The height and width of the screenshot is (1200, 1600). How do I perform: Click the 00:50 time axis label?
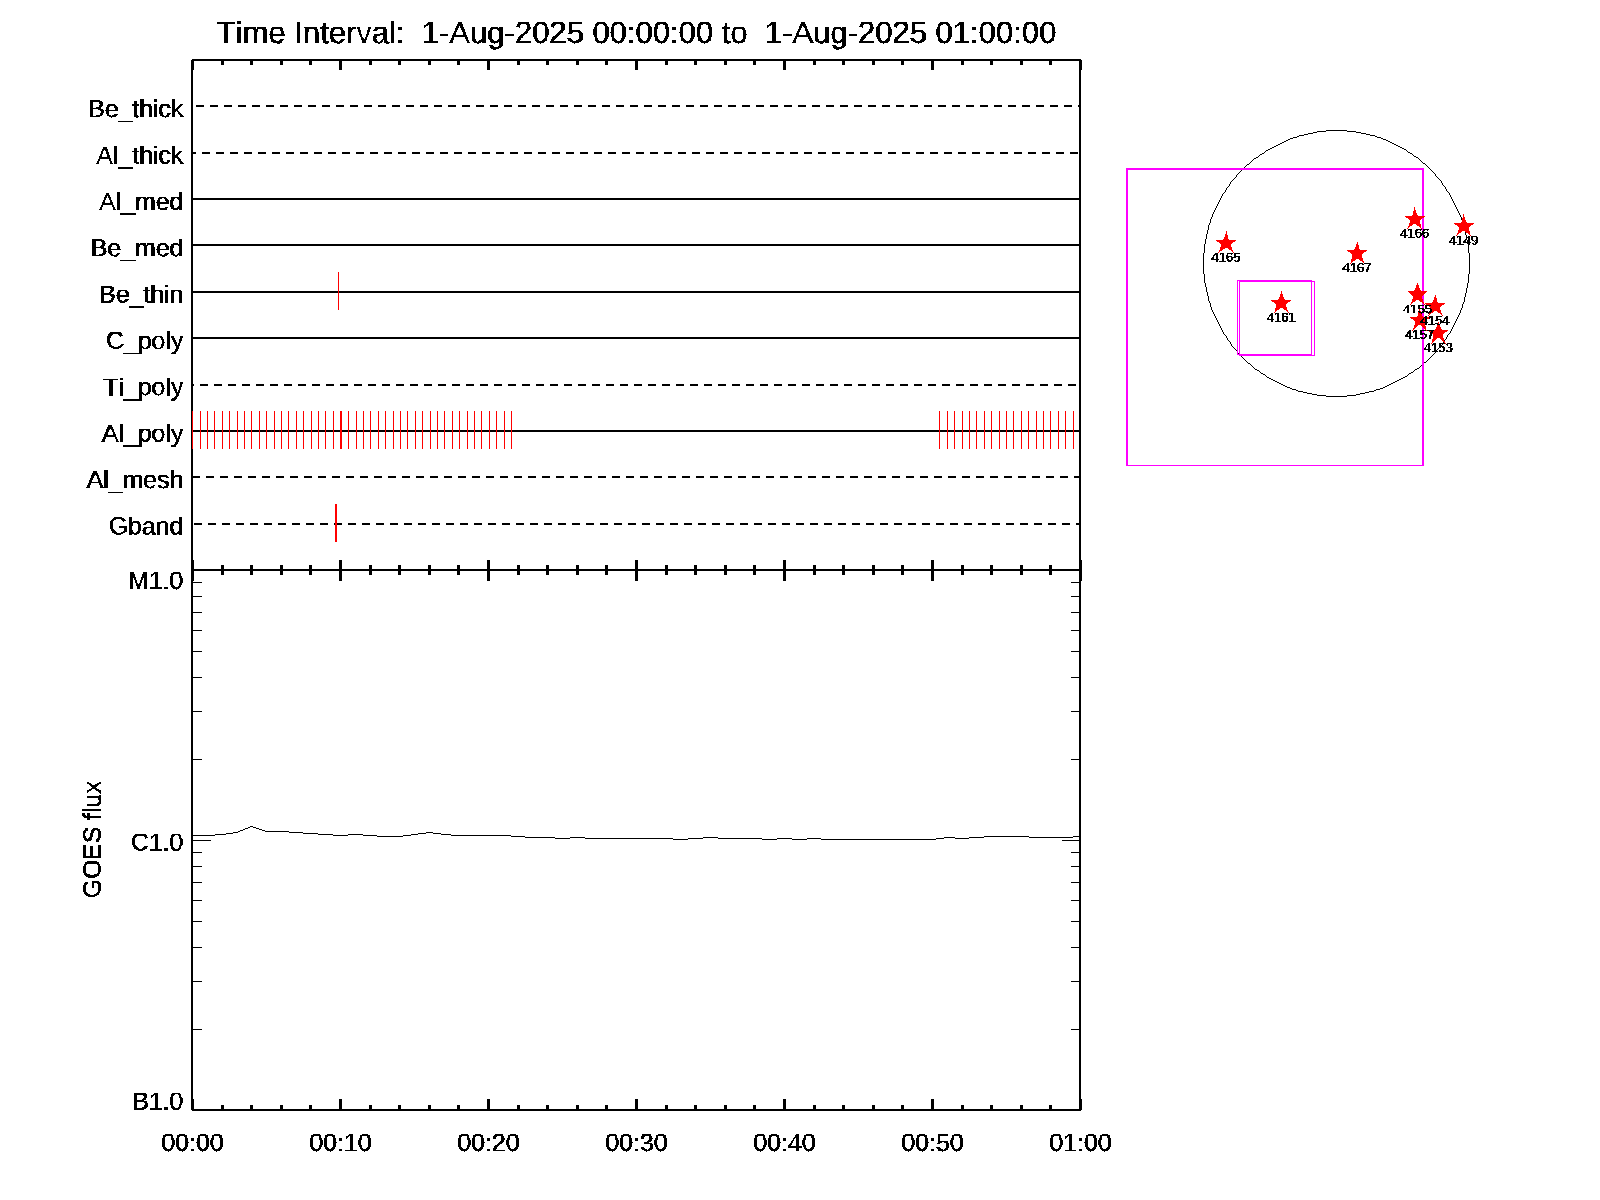coord(932,1143)
